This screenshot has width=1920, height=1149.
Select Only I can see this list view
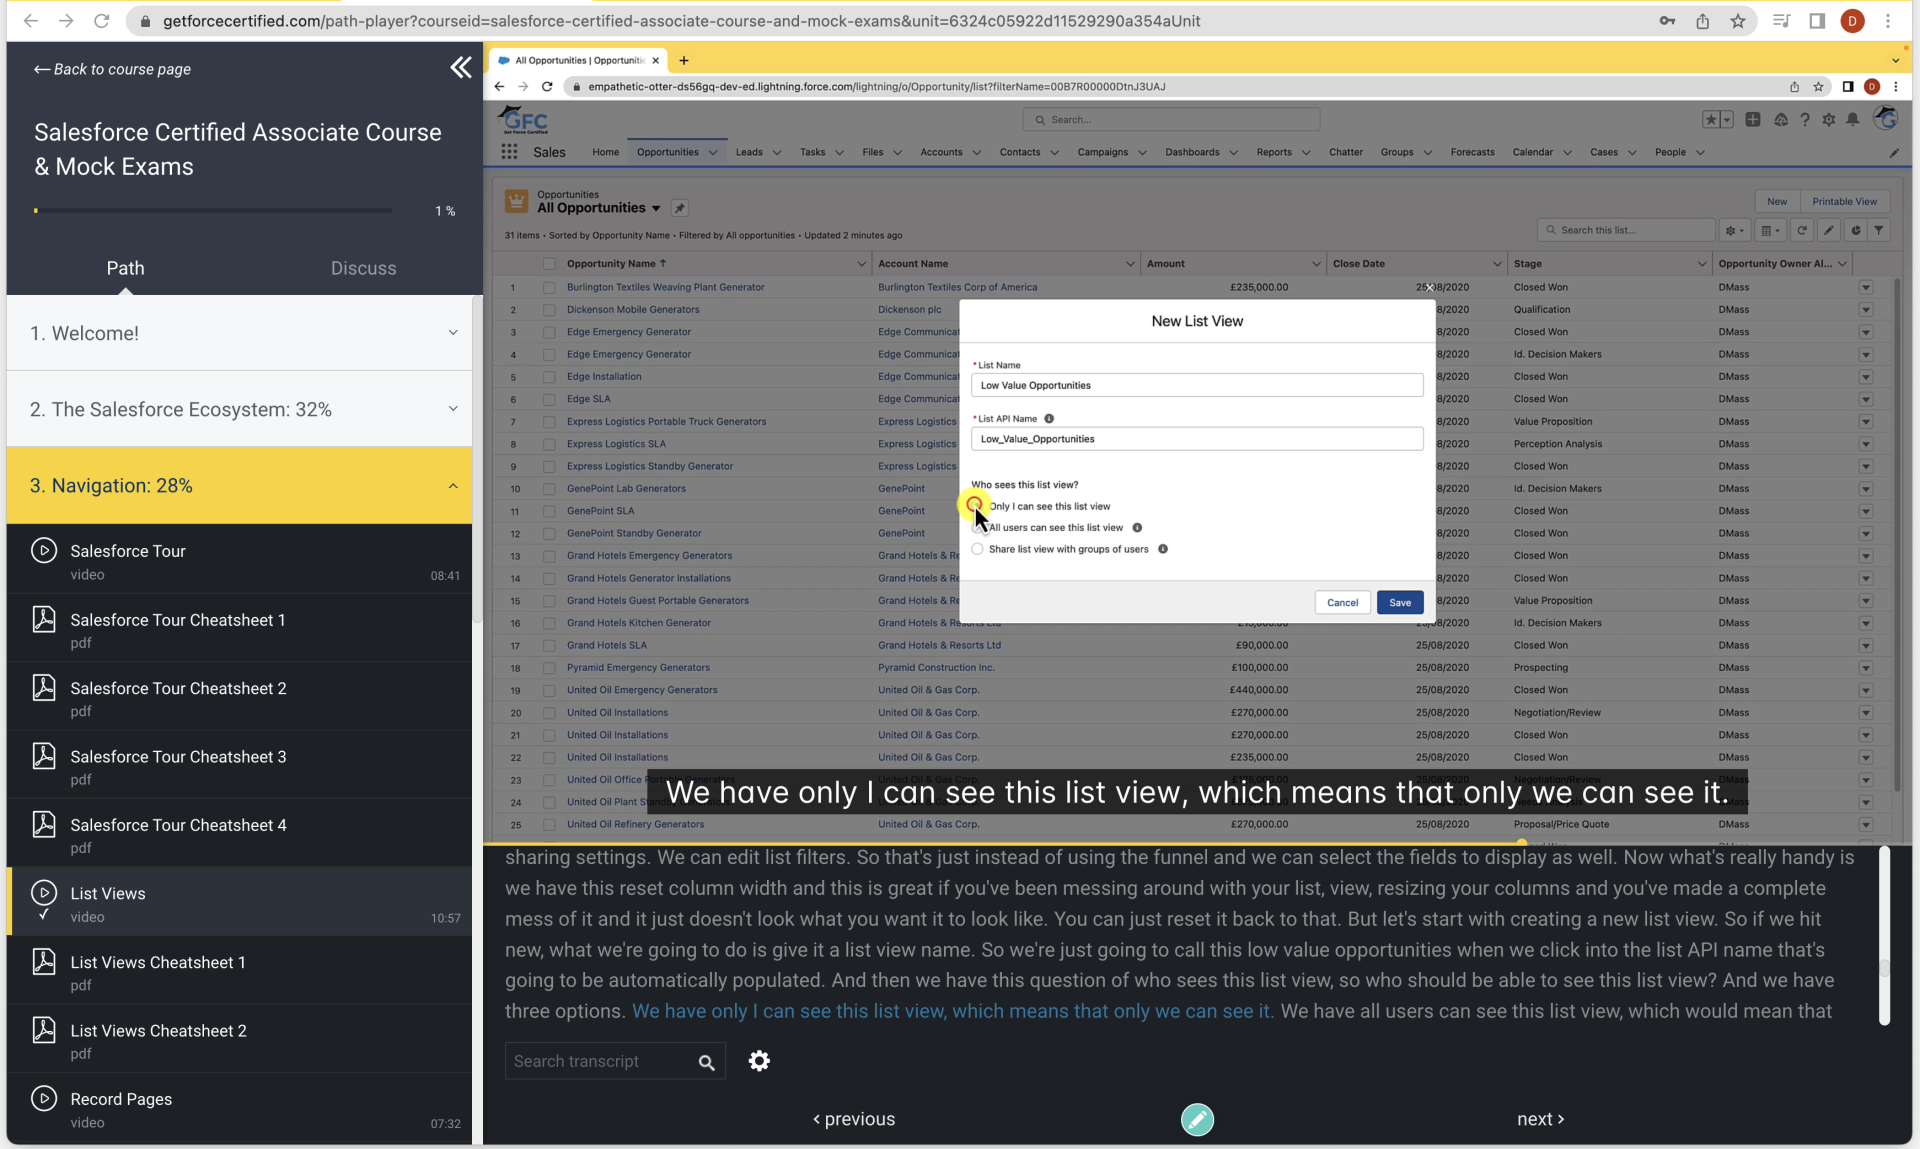point(976,506)
